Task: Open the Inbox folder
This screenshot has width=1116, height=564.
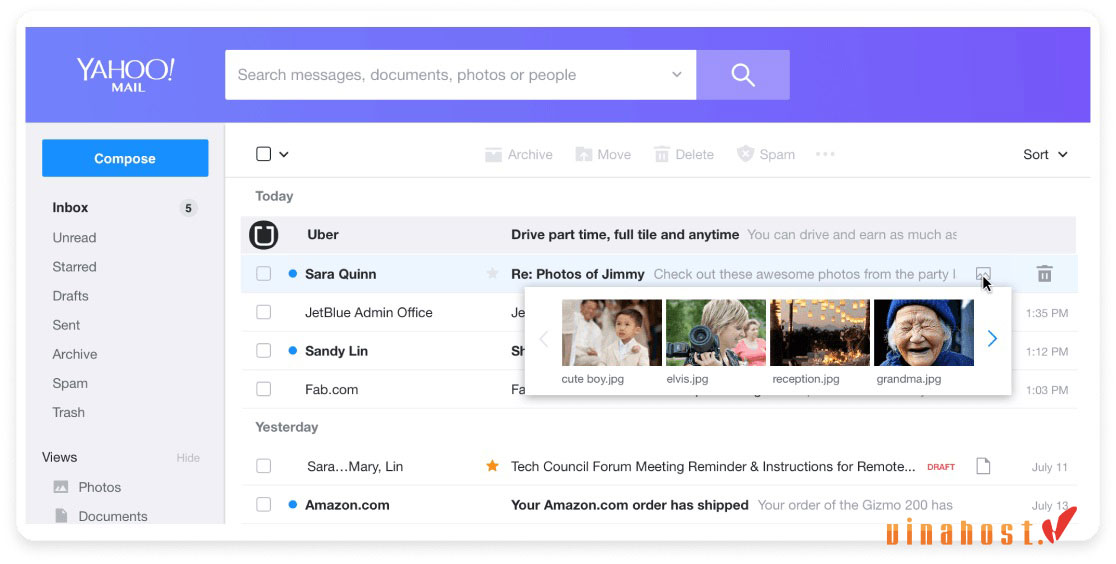Action: click(x=70, y=208)
